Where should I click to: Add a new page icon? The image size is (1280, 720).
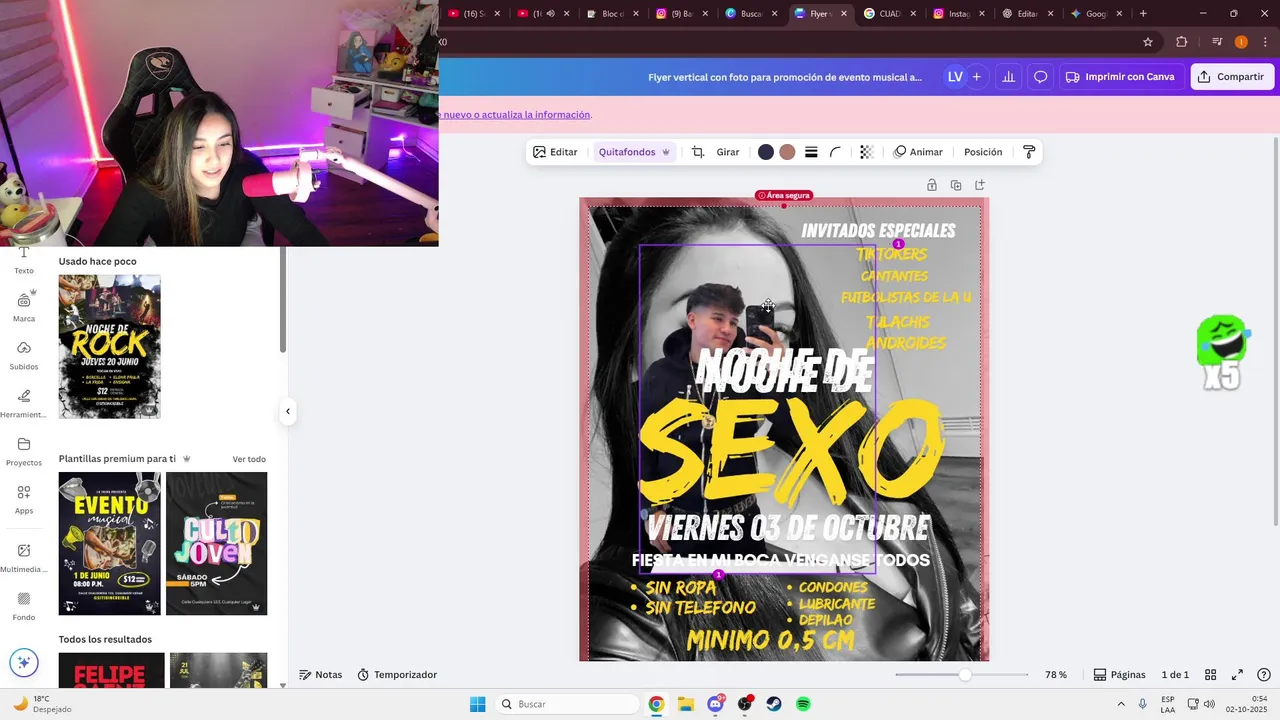click(980, 185)
